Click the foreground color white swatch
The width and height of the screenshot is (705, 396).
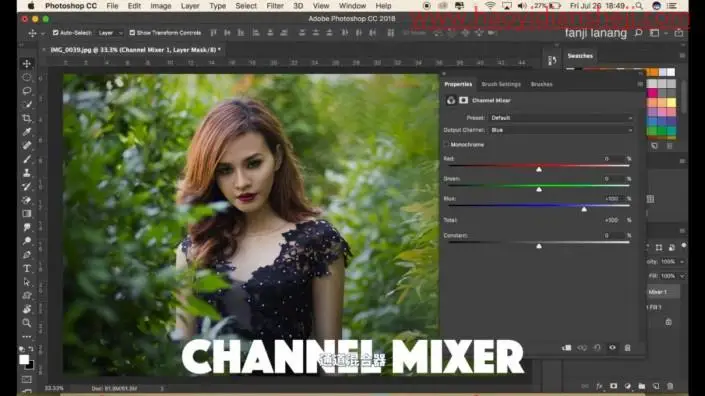tap(24, 360)
